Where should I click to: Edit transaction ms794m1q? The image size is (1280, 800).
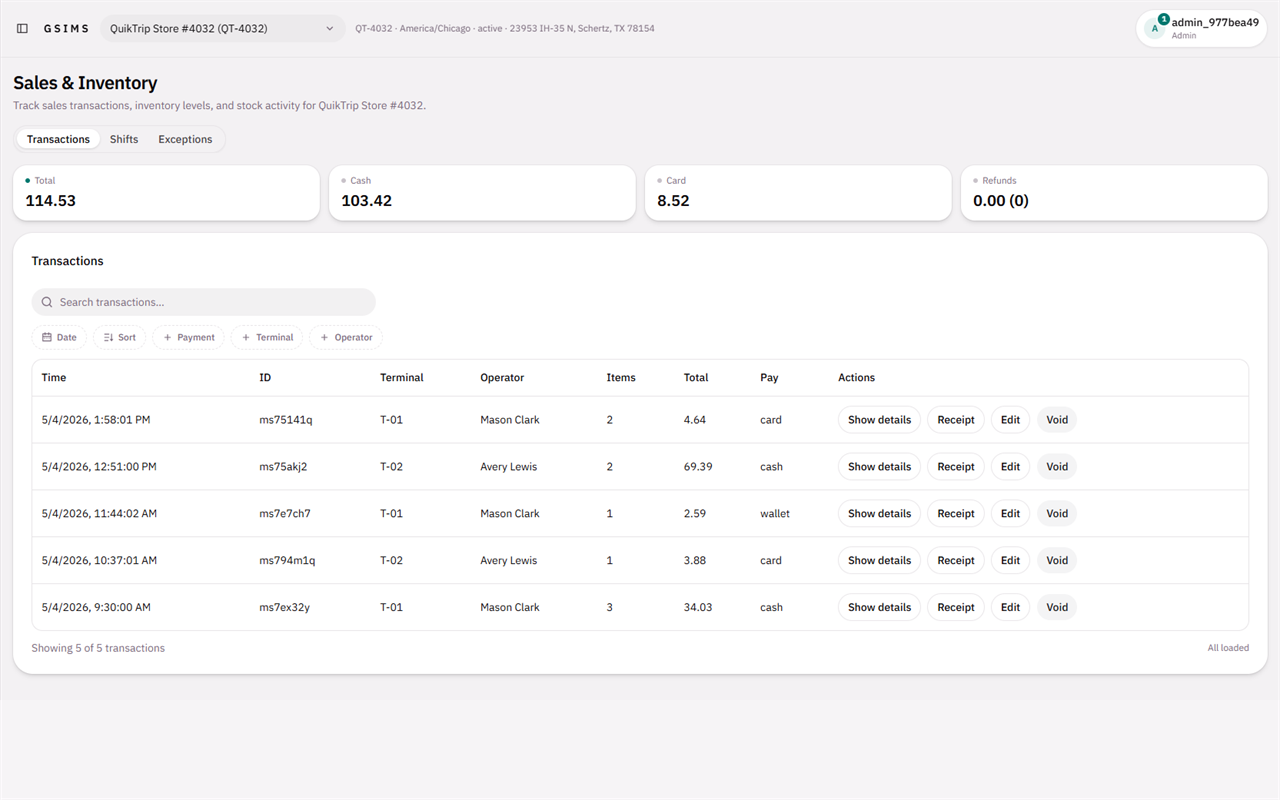pyautogui.click(x=1011, y=561)
